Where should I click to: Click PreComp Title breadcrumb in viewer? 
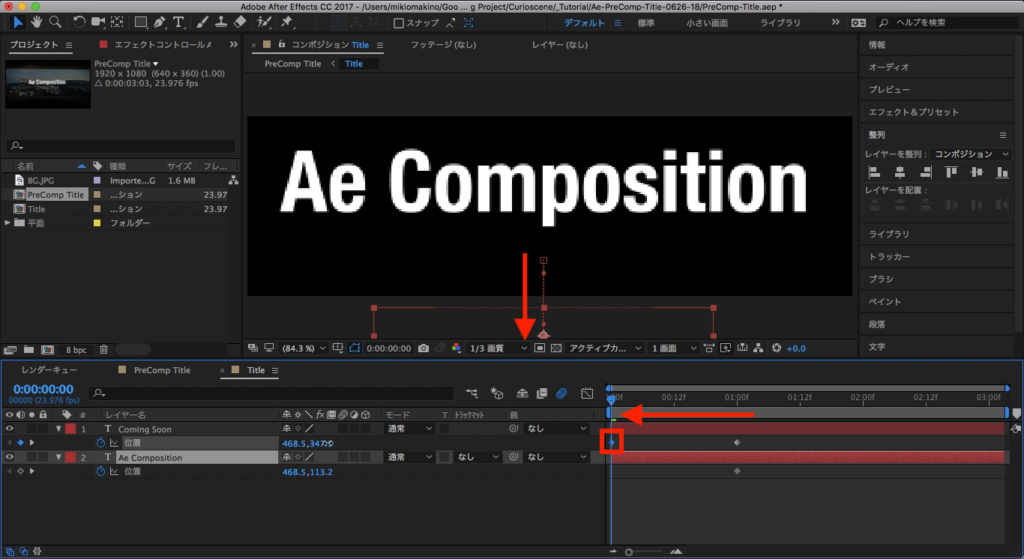tap(293, 63)
